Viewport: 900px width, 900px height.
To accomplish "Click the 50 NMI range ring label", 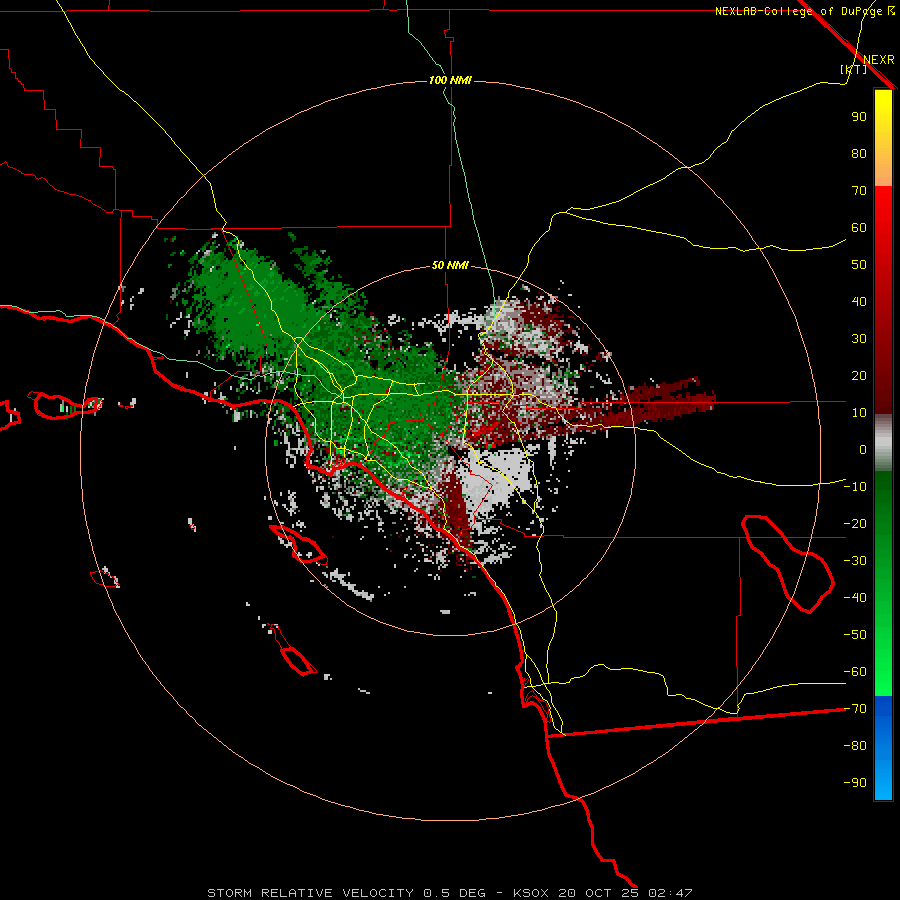I will [450, 265].
